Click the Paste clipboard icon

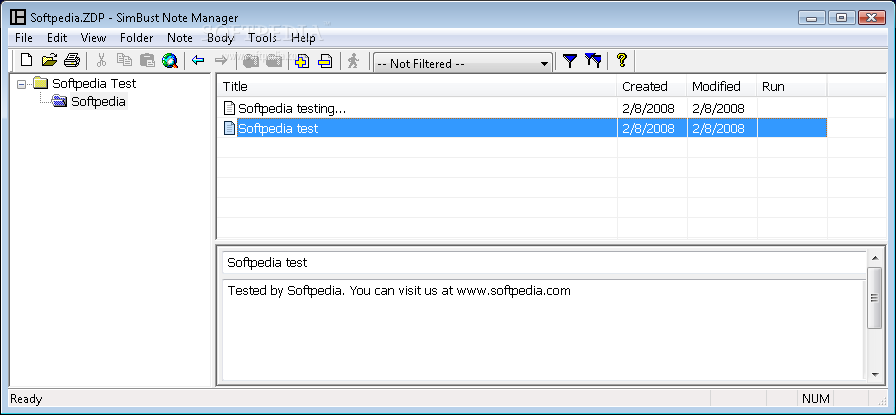coord(147,60)
